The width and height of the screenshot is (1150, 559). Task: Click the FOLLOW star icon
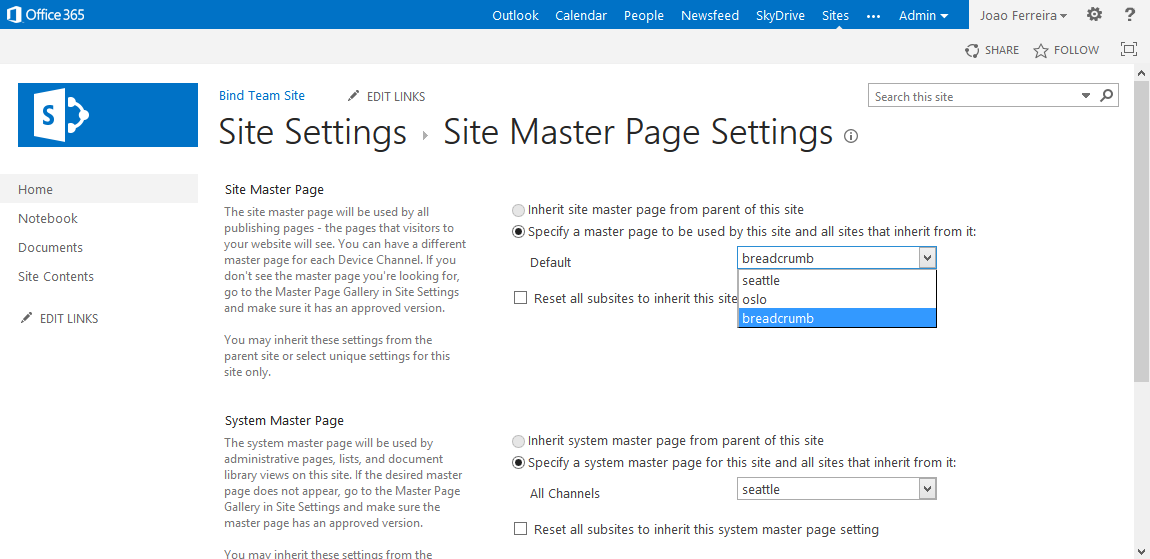pyautogui.click(x=1041, y=51)
